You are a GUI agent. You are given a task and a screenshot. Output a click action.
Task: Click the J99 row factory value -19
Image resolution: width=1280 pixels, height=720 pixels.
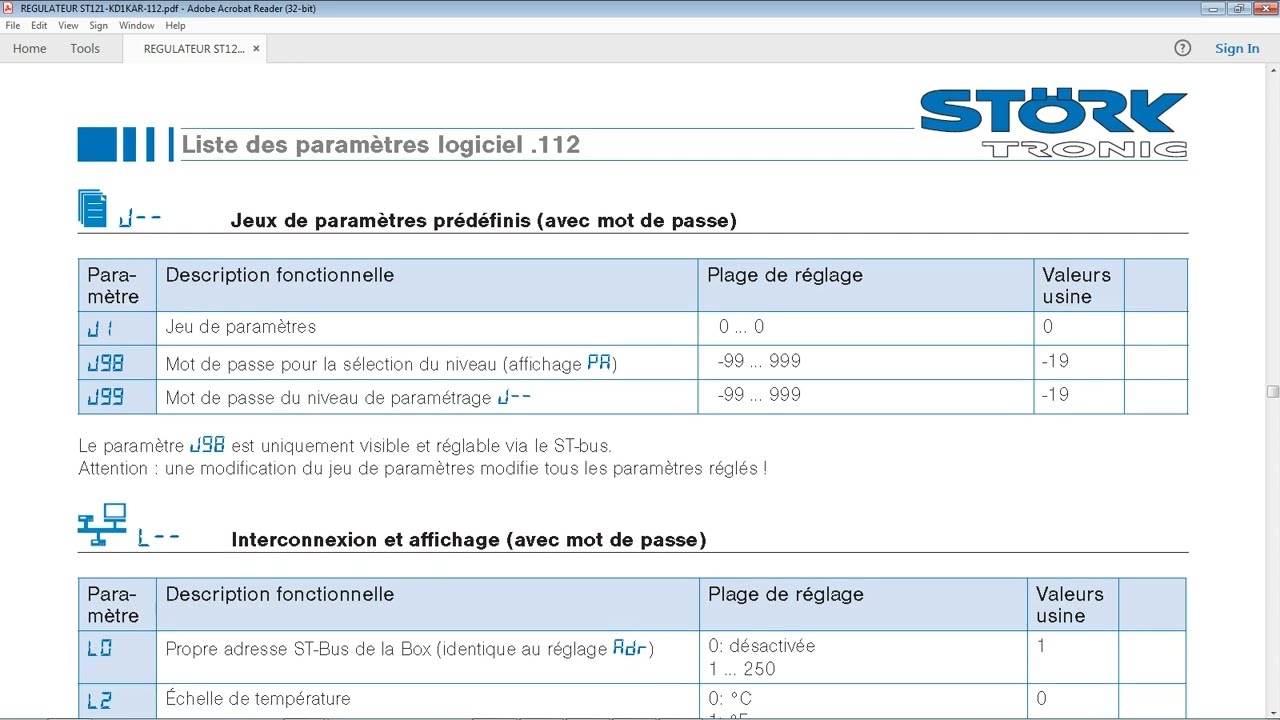(1055, 395)
